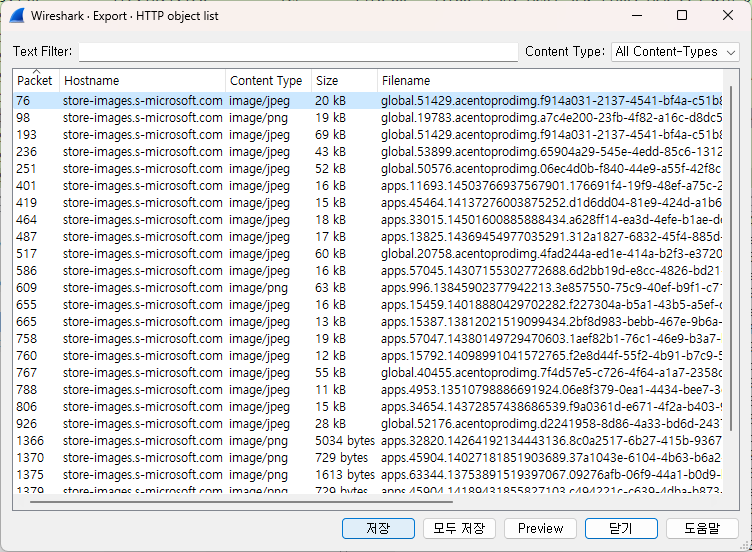Open the Content Type dropdown
The height and width of the screenshot is (552, 752).
[x=675, y=52]
